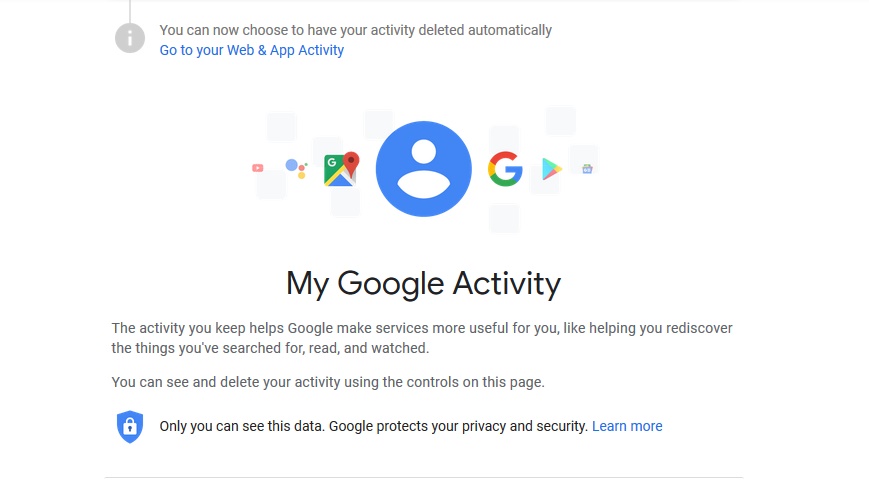The height and width of the screenshot is (493, 869).
Task: Click the small blue store basket icon
Action: [587, 169]
